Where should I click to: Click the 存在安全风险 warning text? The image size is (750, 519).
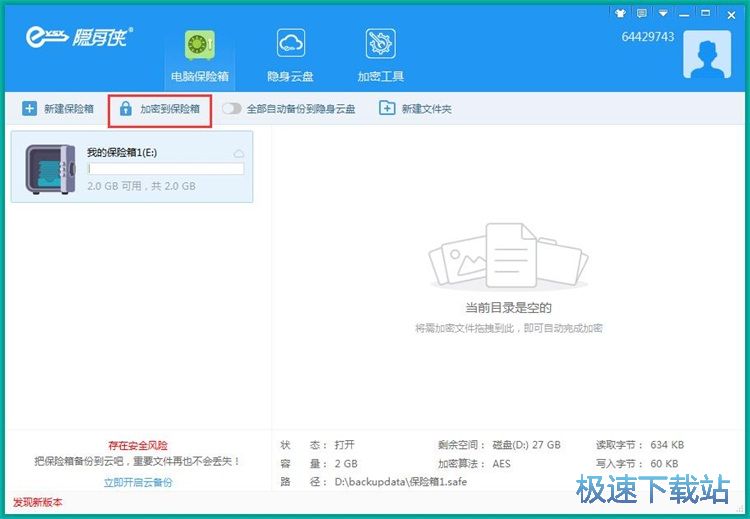coord(138,445)
